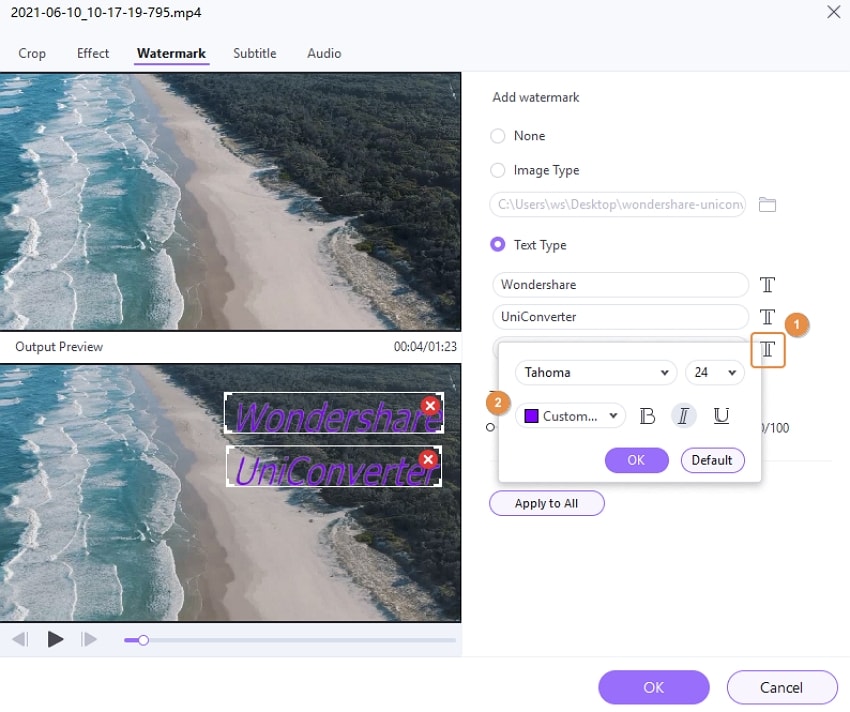
Task: Remove the UniConverter watermark from preview
Action: coord(428,459)
